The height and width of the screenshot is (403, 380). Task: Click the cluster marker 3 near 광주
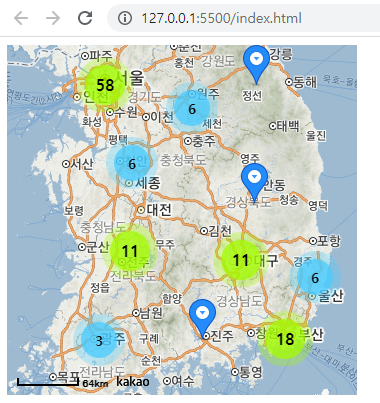pyautogui.click(x=99, y=340)
